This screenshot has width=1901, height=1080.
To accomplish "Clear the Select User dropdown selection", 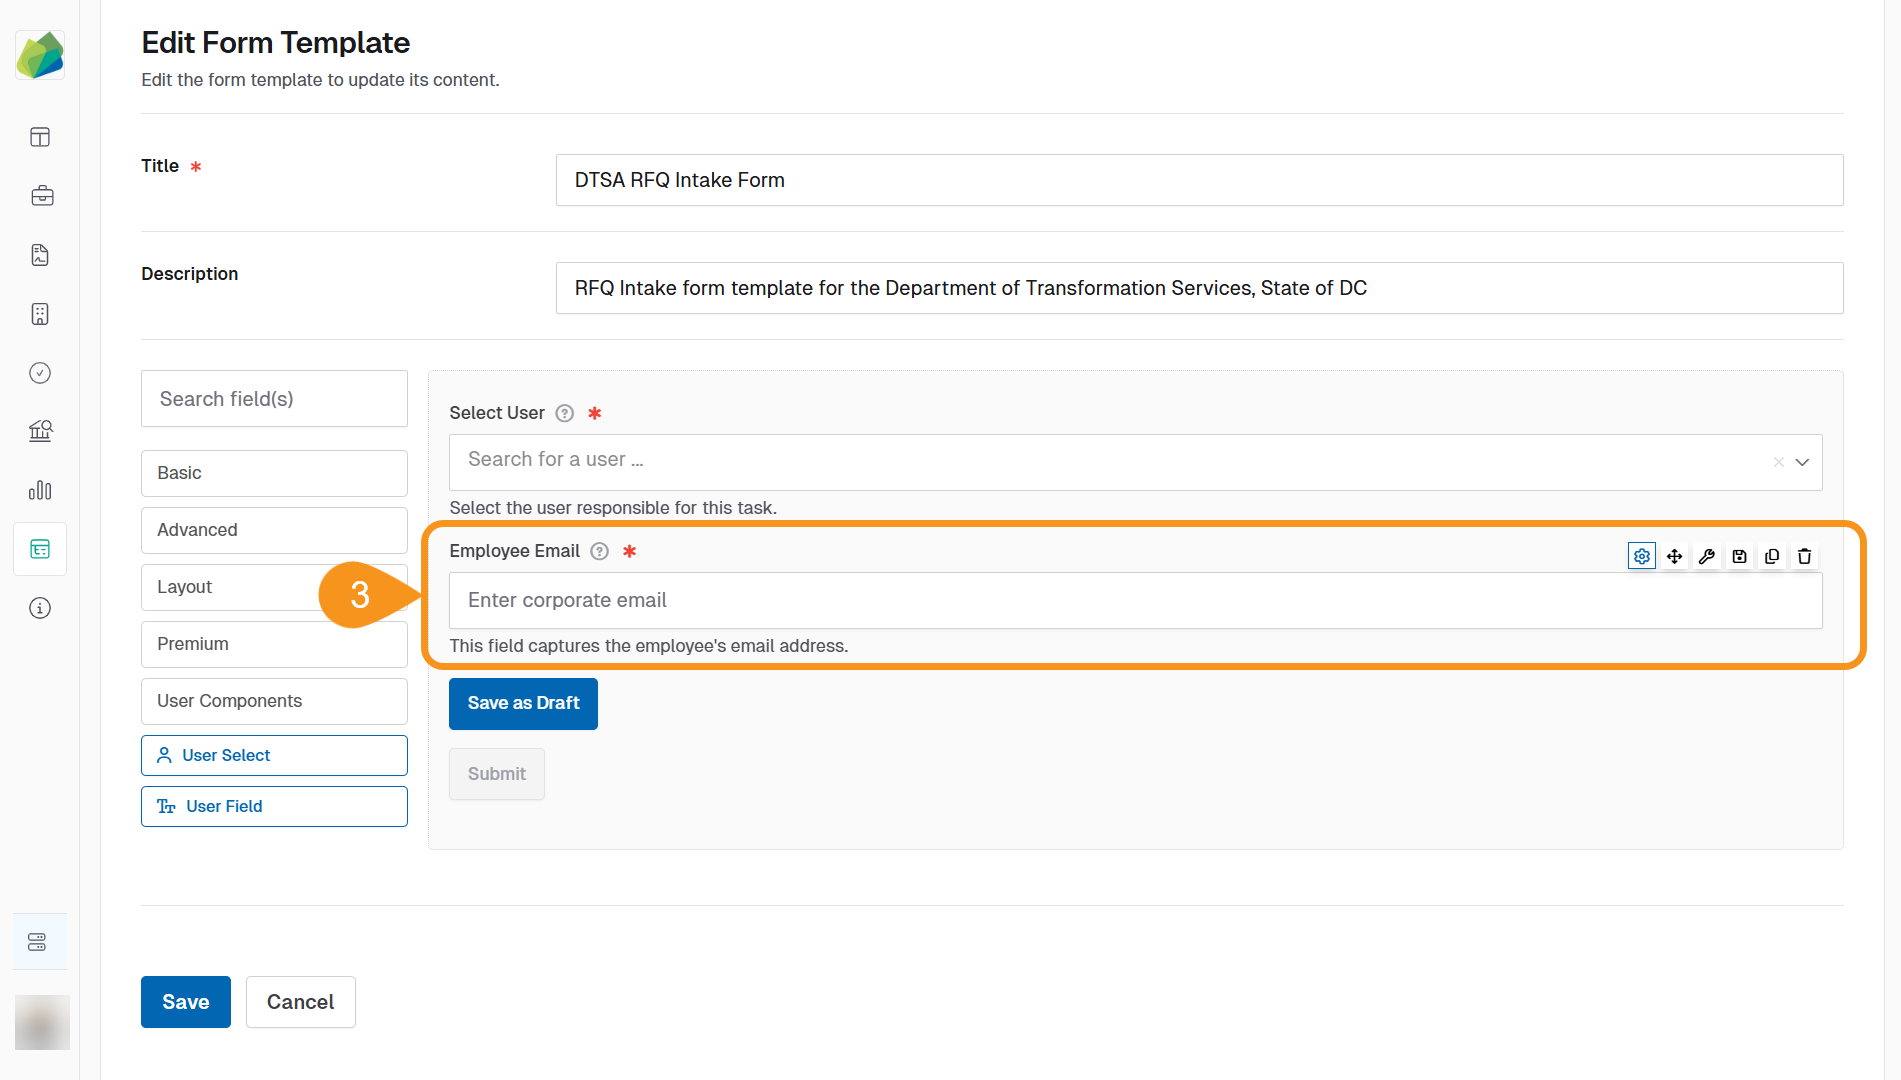I will [x=1778, y=462].
